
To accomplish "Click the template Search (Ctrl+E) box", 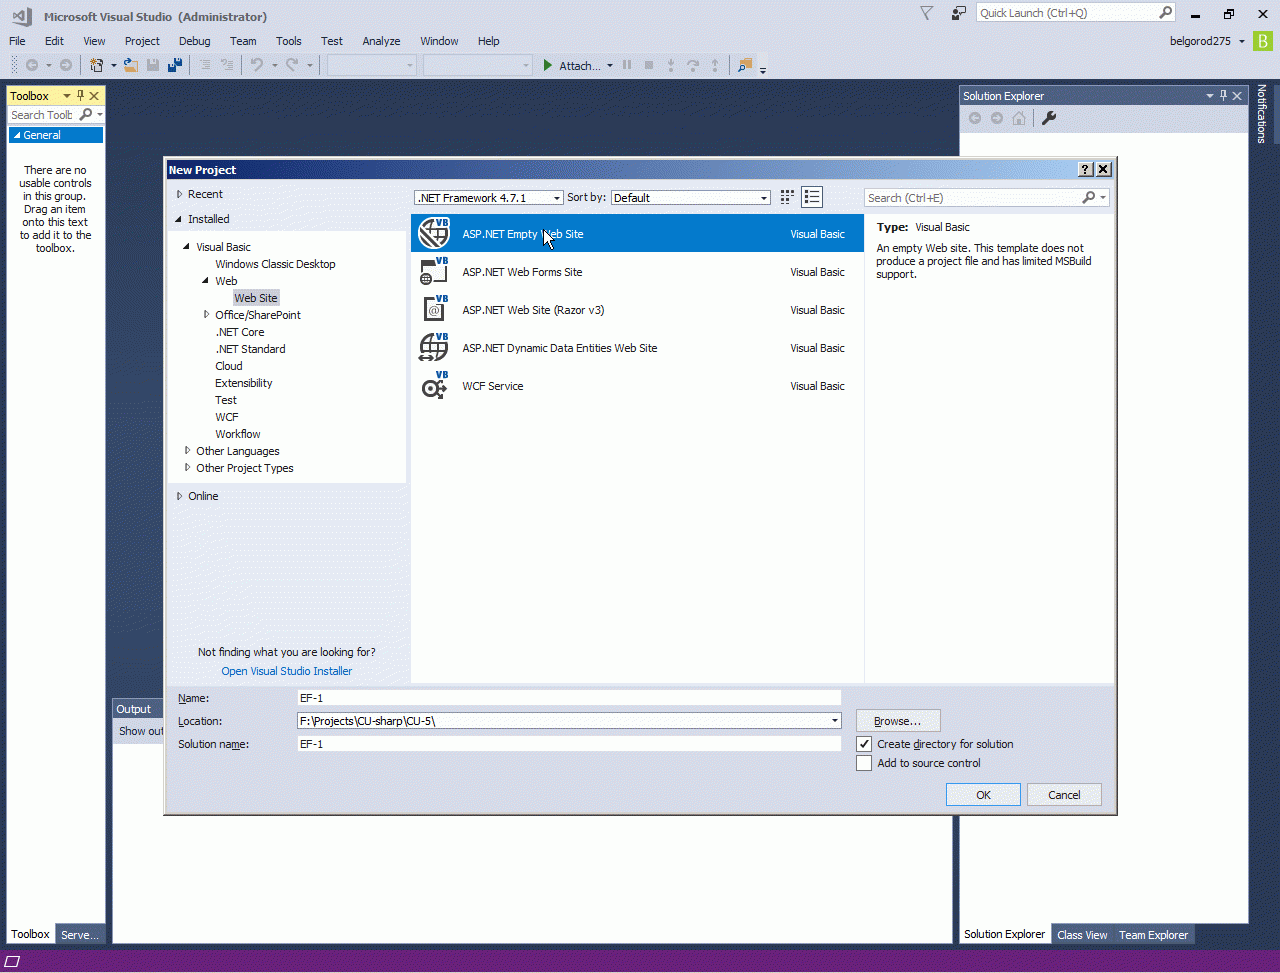I will coord(986,198).
